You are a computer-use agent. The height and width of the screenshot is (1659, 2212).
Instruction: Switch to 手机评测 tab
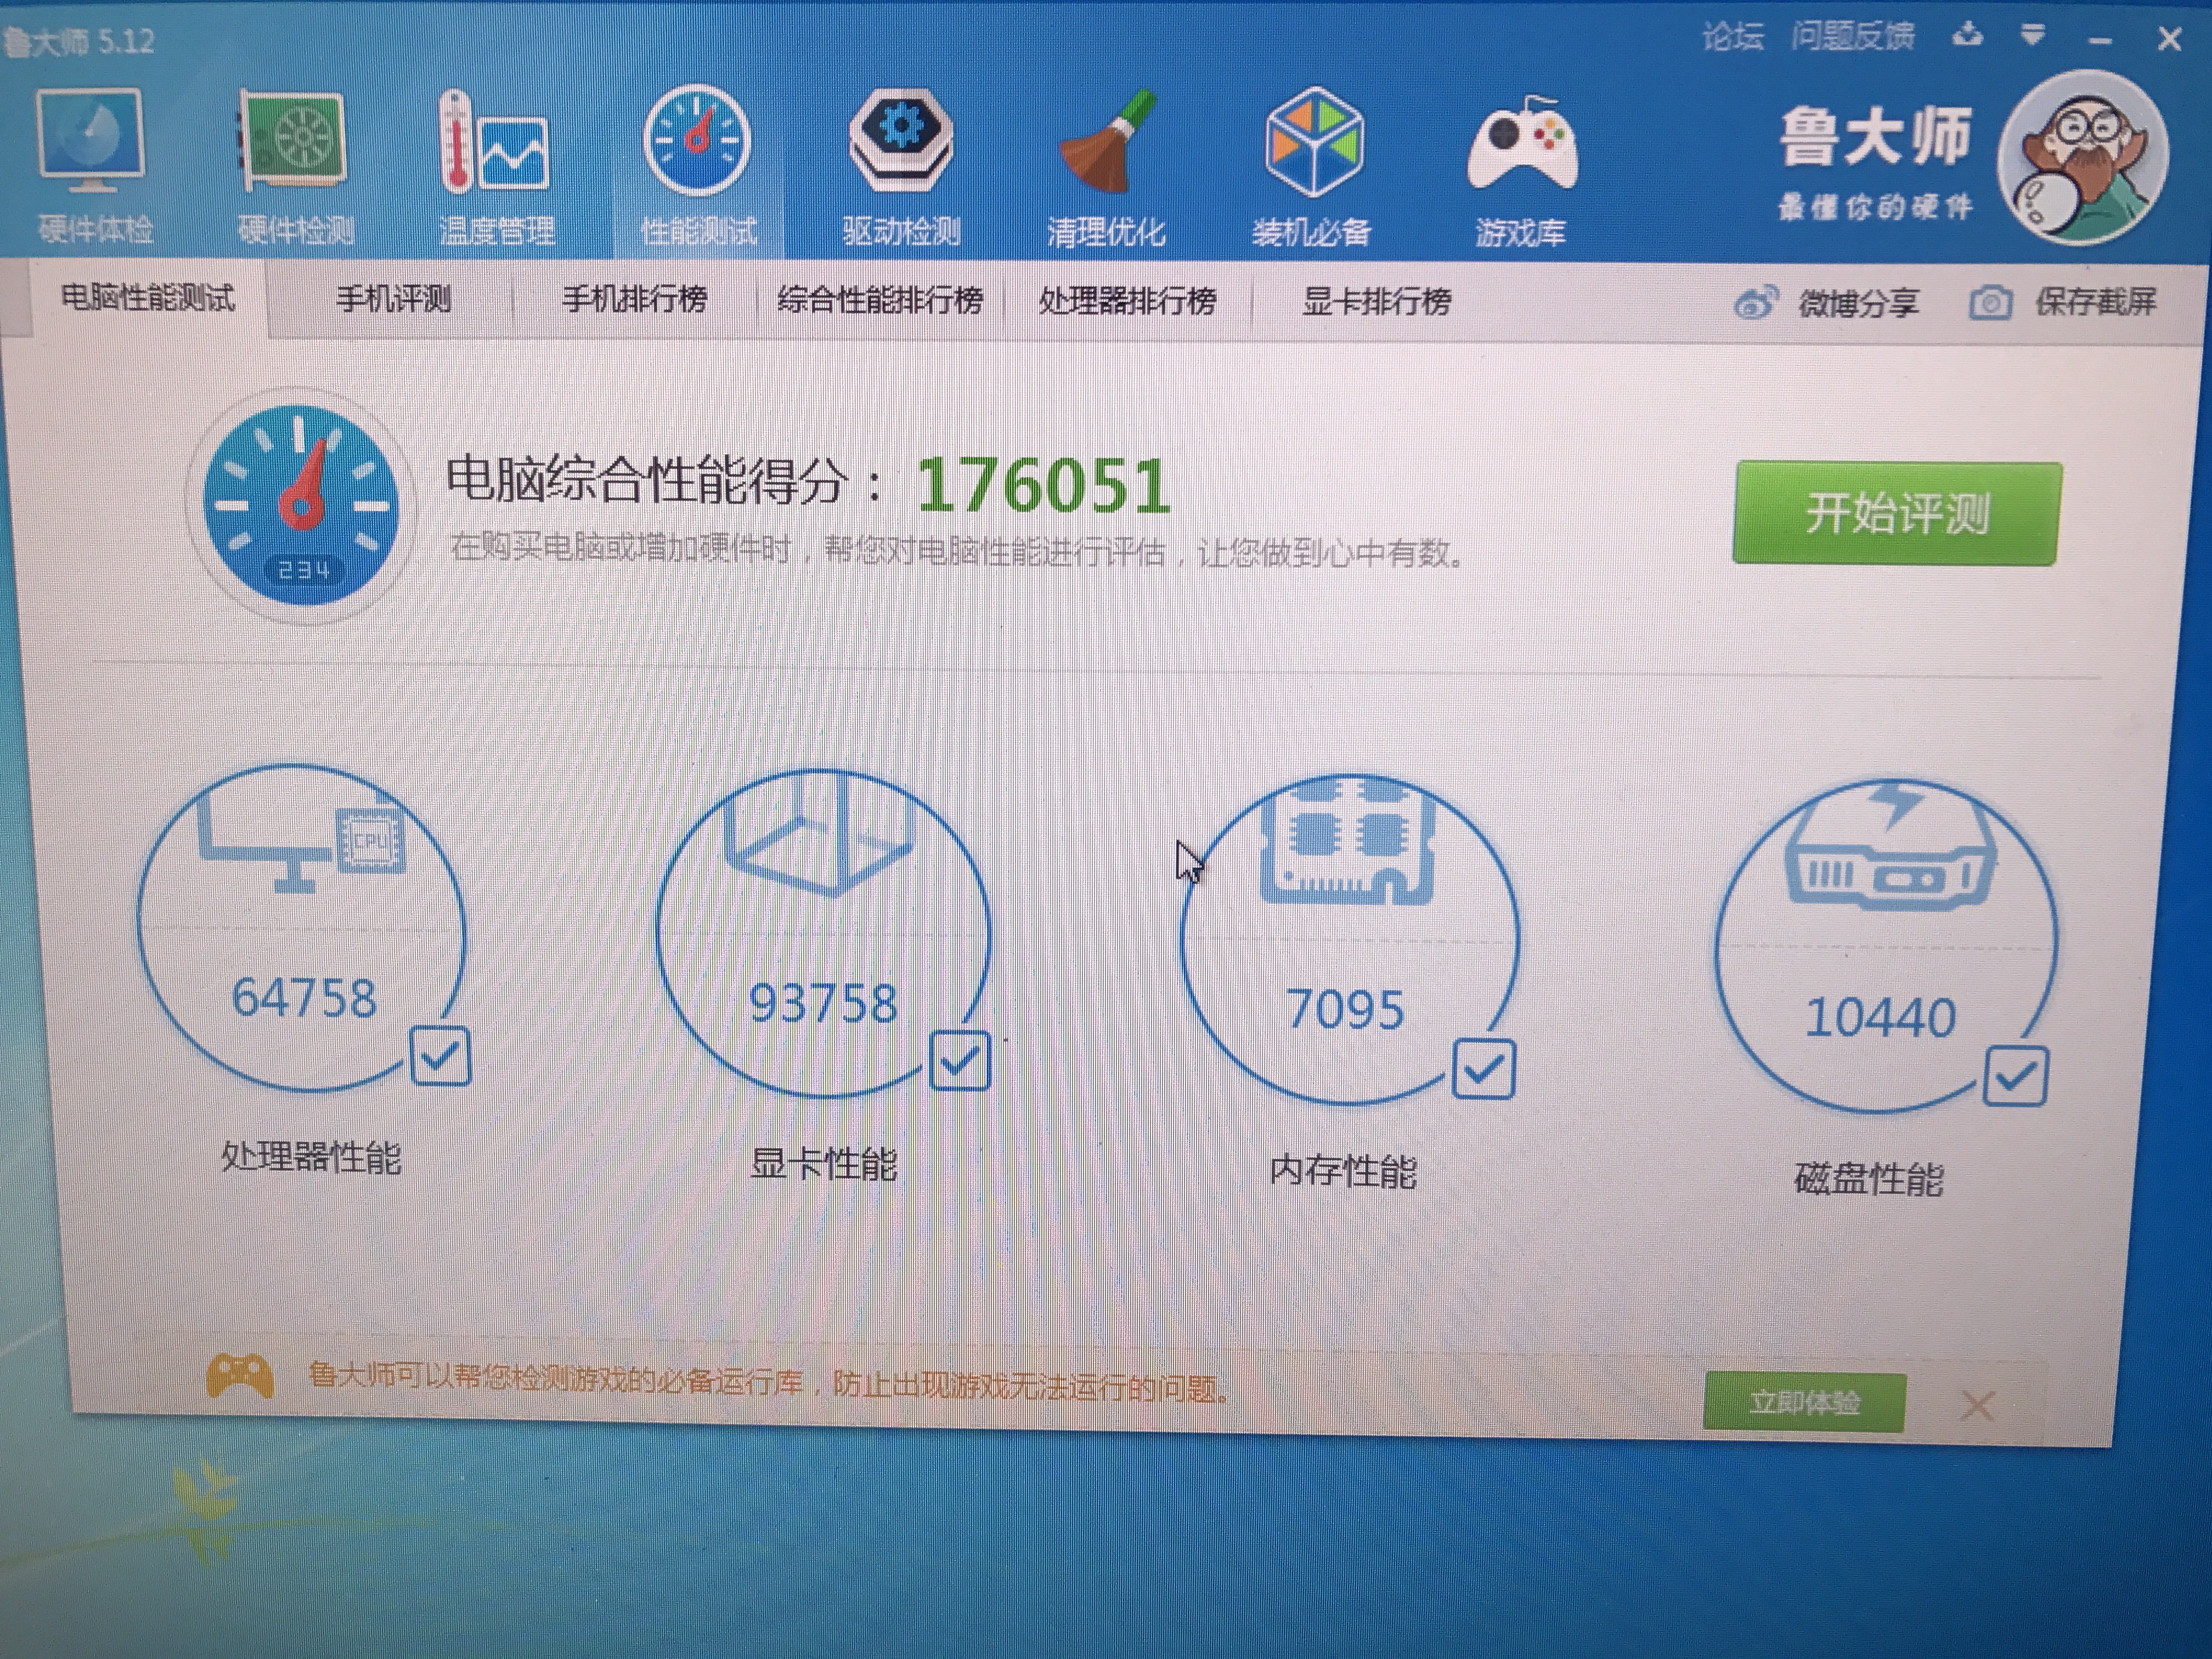(393, 299)
